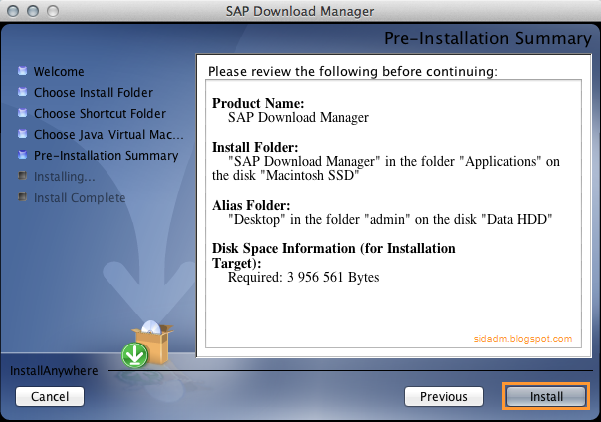Click the Pre-Installation Summary page title
This screenshot has height=422, width=601.
(x=488, y=38)
